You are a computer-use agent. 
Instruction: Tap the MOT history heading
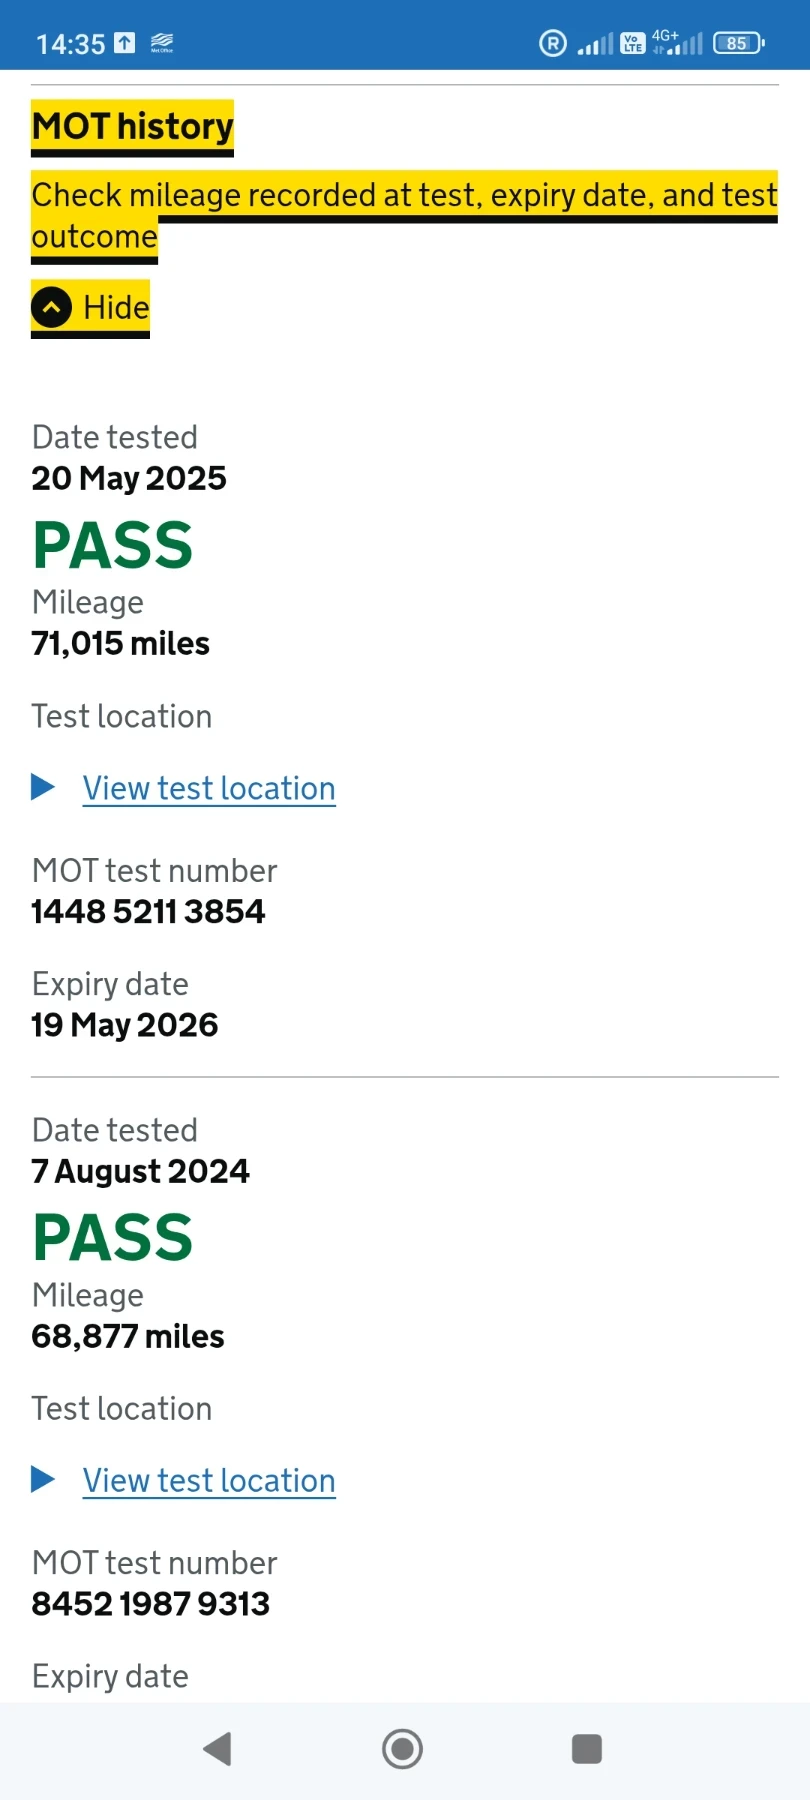133,127
